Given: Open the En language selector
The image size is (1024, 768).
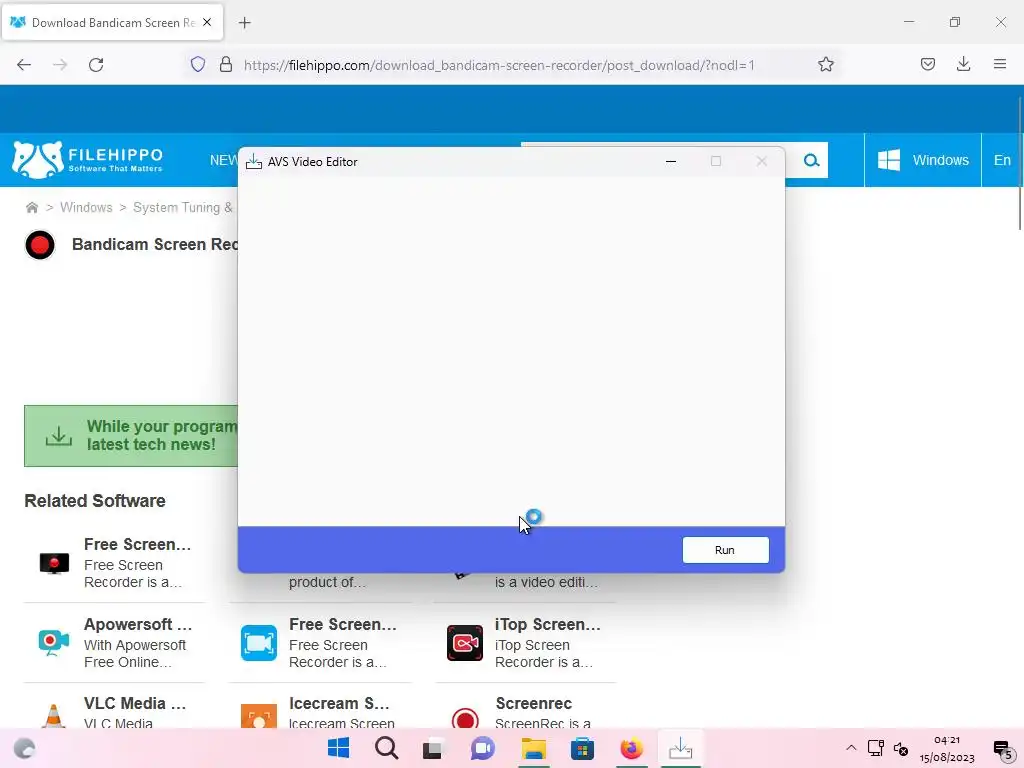Looking at the screenshot, I should click(x=1002, y=160).
